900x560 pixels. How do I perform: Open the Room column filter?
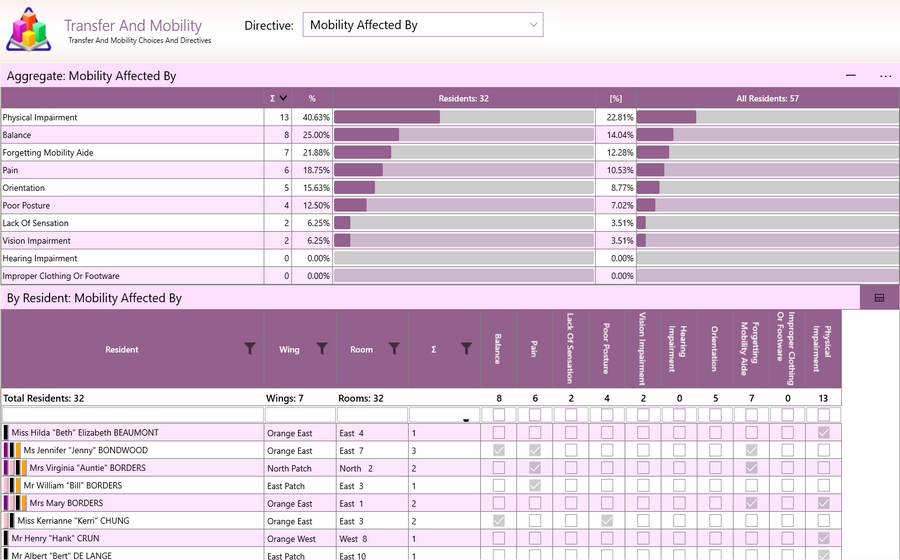click(394, 348)
